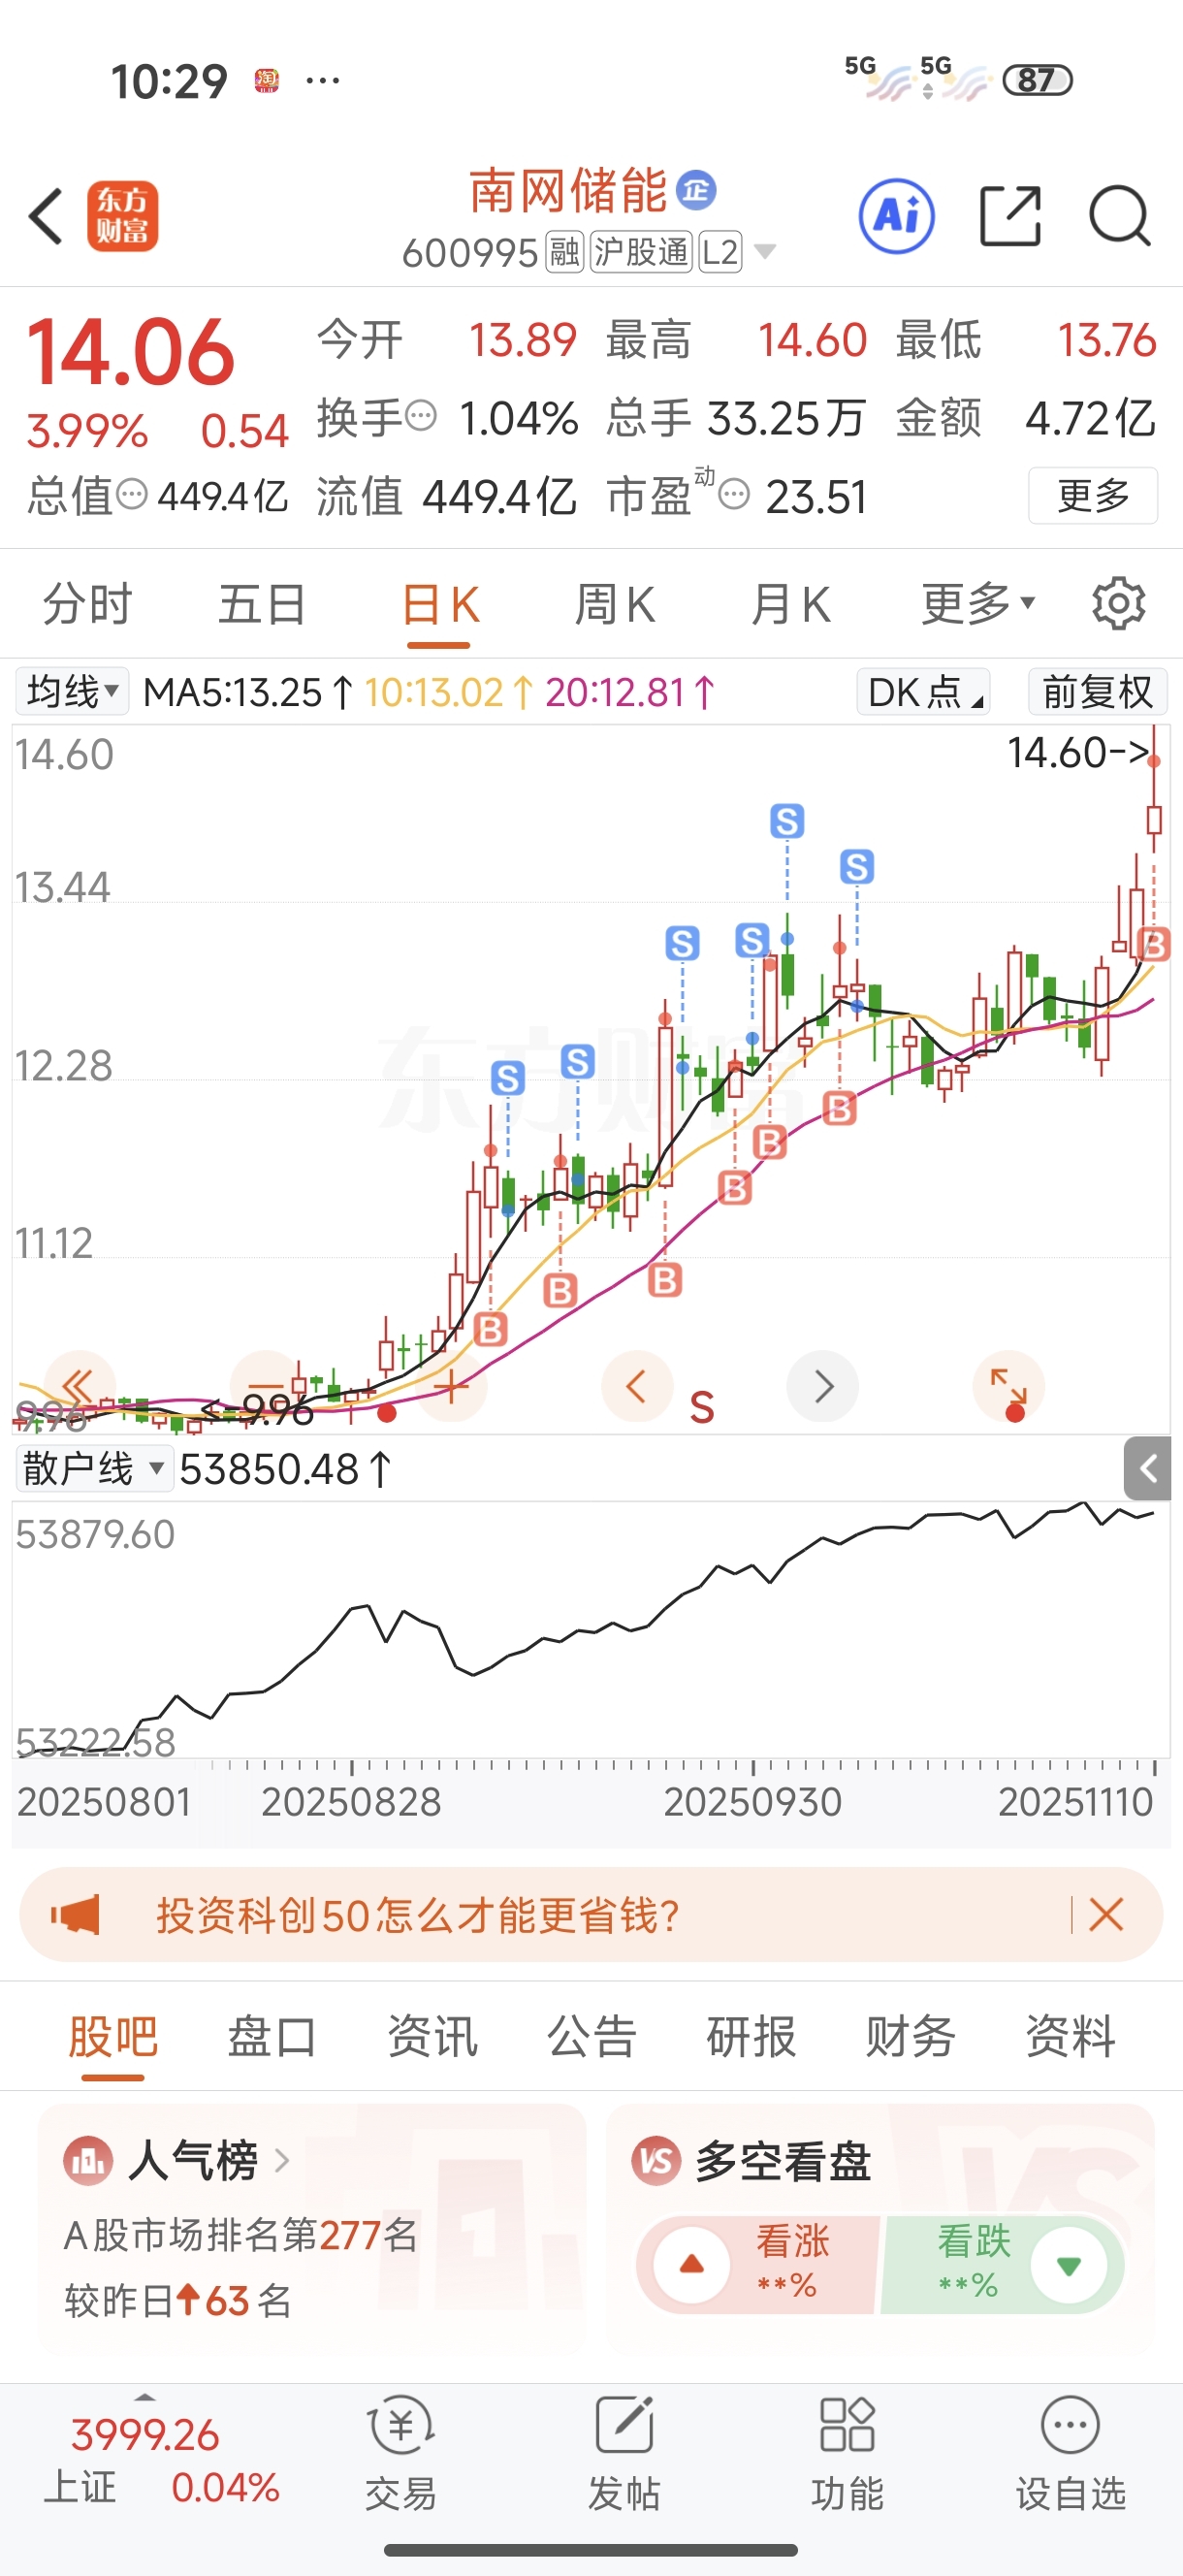This screenshot has width=1183, height=2576.
Task: Open the 资料 tab
Action: (x=1070, y=2037)
